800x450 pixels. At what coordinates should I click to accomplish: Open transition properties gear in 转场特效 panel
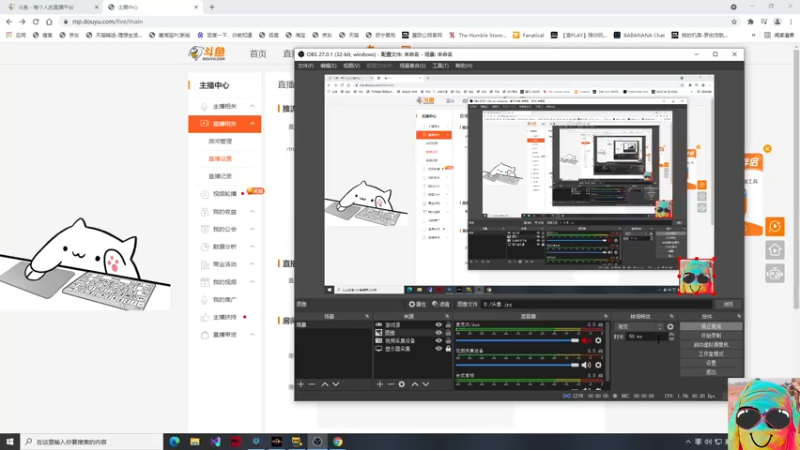point(670,327)
